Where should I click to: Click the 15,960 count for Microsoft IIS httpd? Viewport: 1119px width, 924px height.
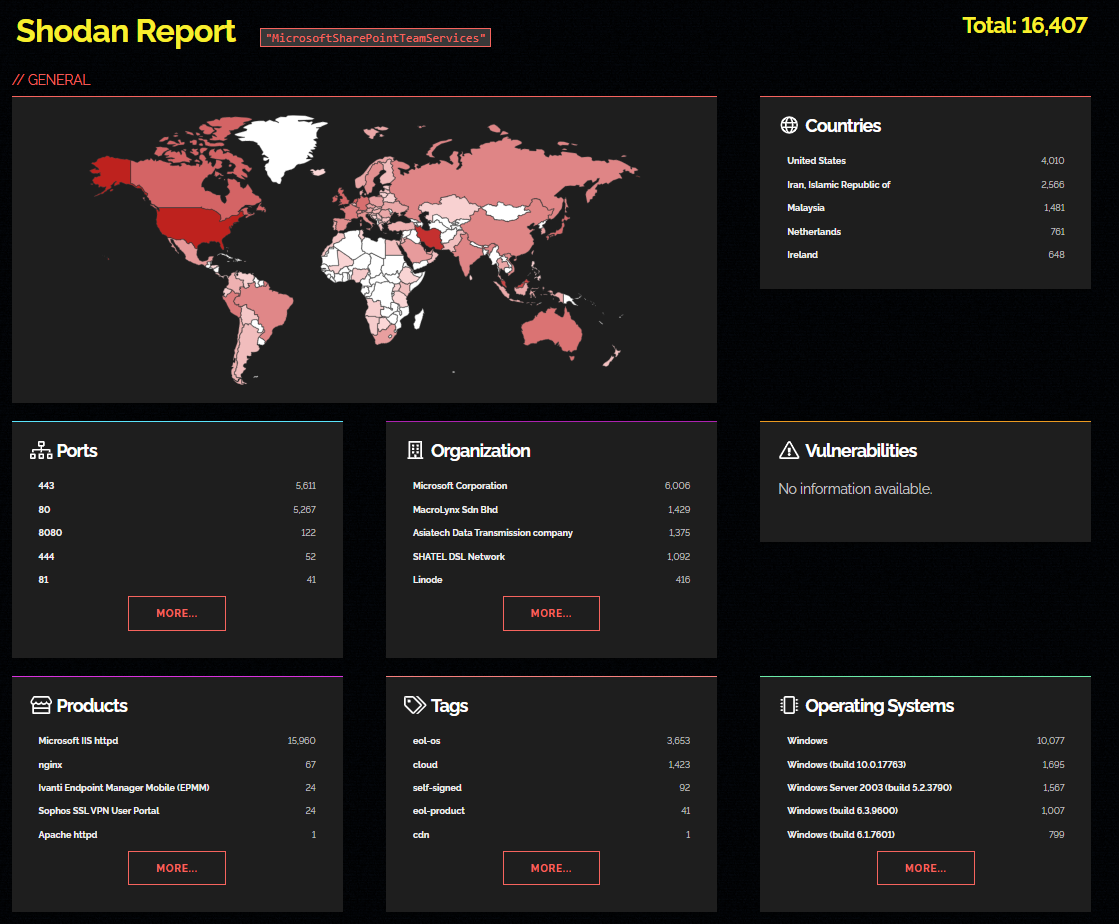(x=301, y=741)
